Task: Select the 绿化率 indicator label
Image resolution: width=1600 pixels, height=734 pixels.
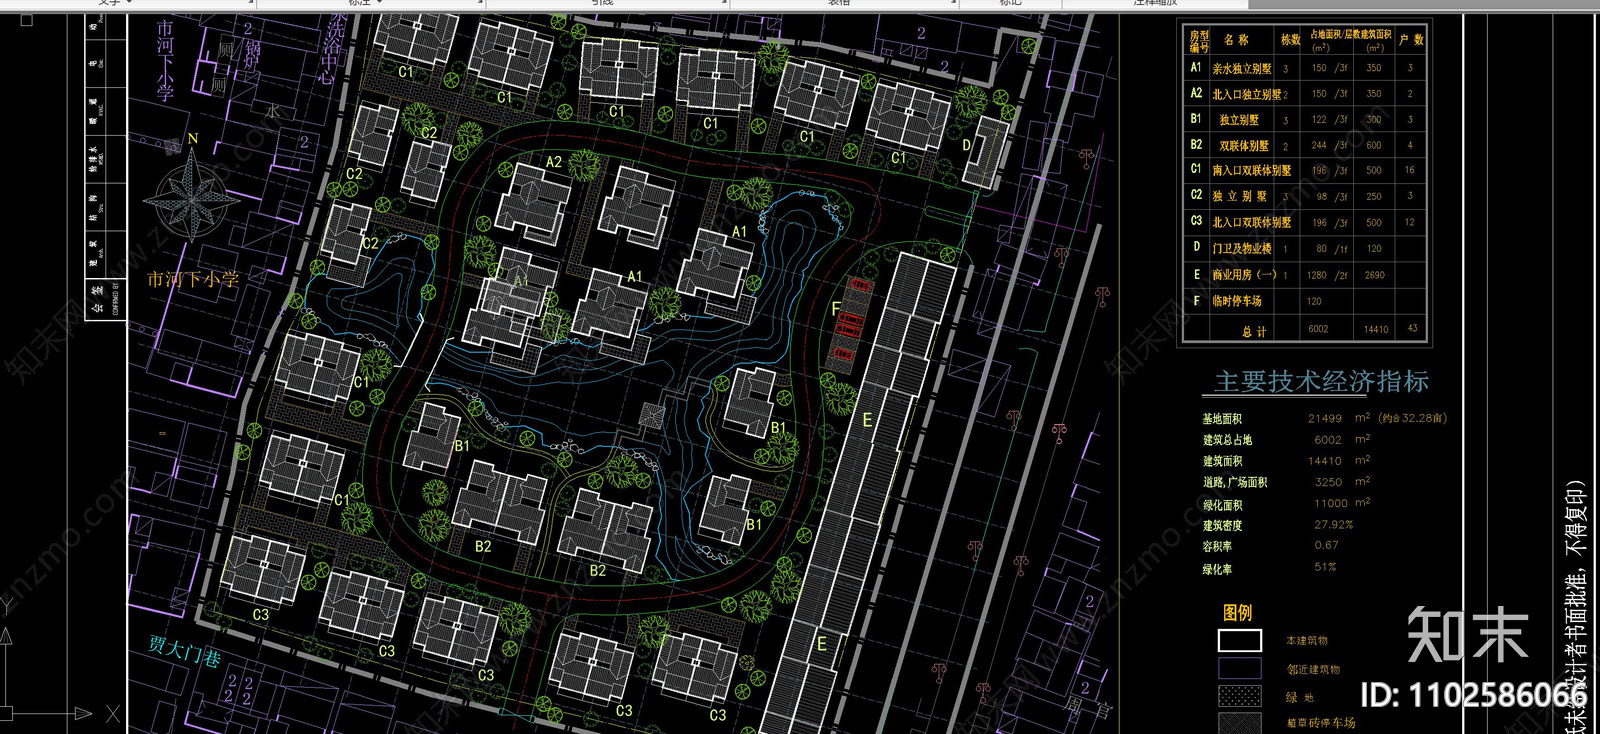Action: [x=1217, y=569]
